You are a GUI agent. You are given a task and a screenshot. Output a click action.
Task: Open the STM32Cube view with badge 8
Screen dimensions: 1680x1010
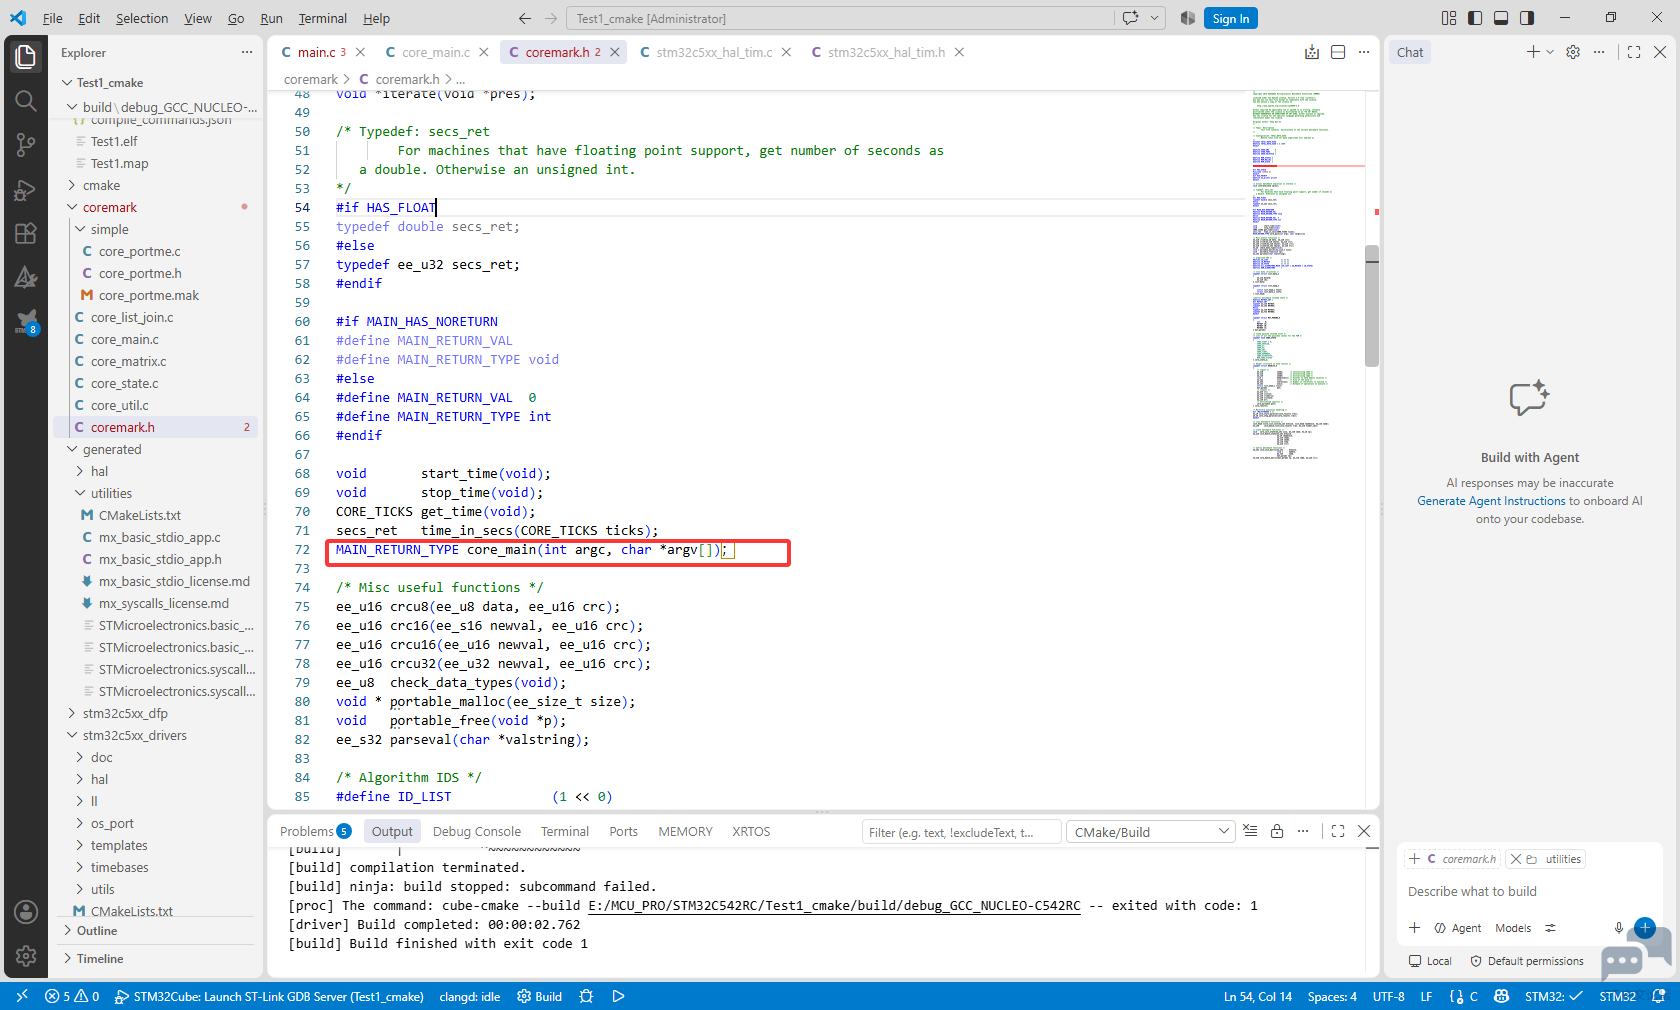26,321
